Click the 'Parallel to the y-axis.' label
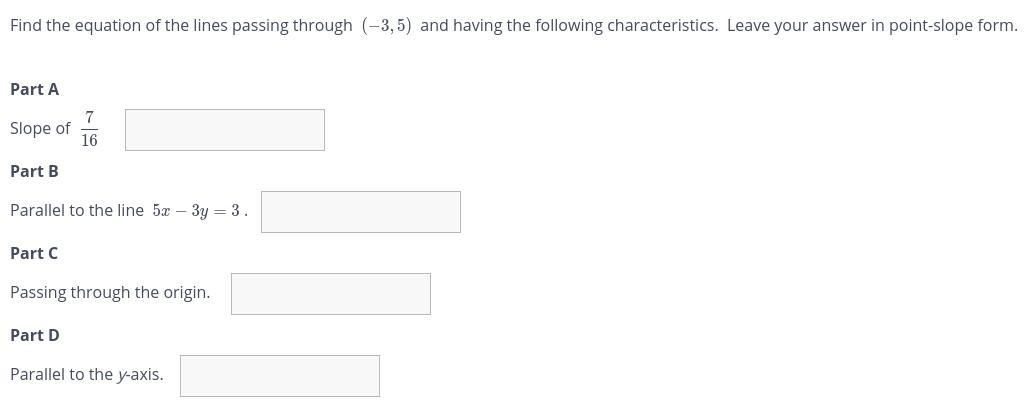1029x419 pixels. click(86, 374)
